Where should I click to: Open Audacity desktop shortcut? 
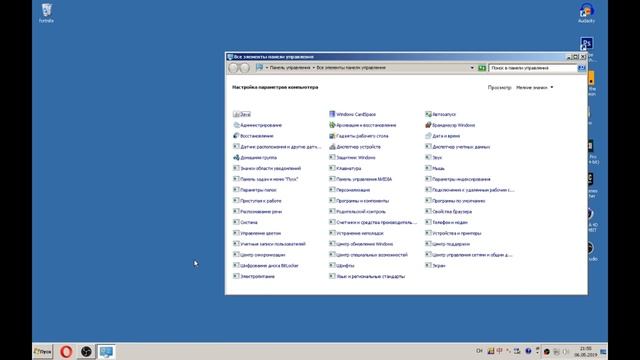587,13
